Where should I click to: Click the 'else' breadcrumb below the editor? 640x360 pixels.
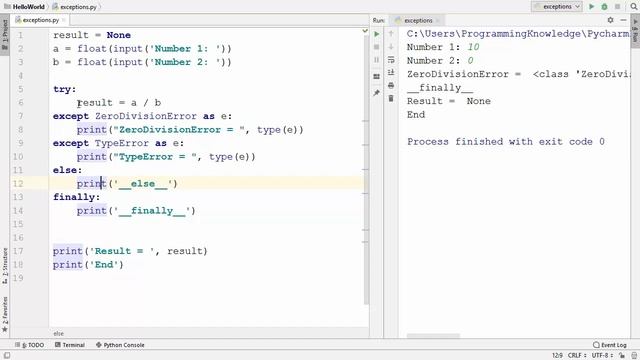coord(58,333)
